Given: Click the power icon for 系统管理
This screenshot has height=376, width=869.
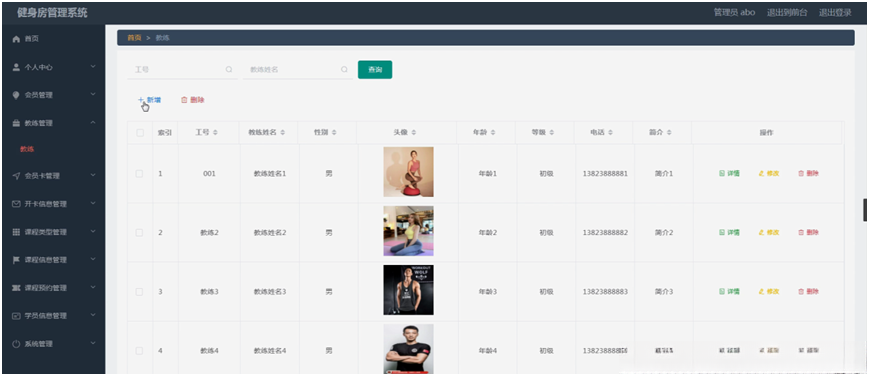Looking at the screenshot, I should click(x=16, y=344).
